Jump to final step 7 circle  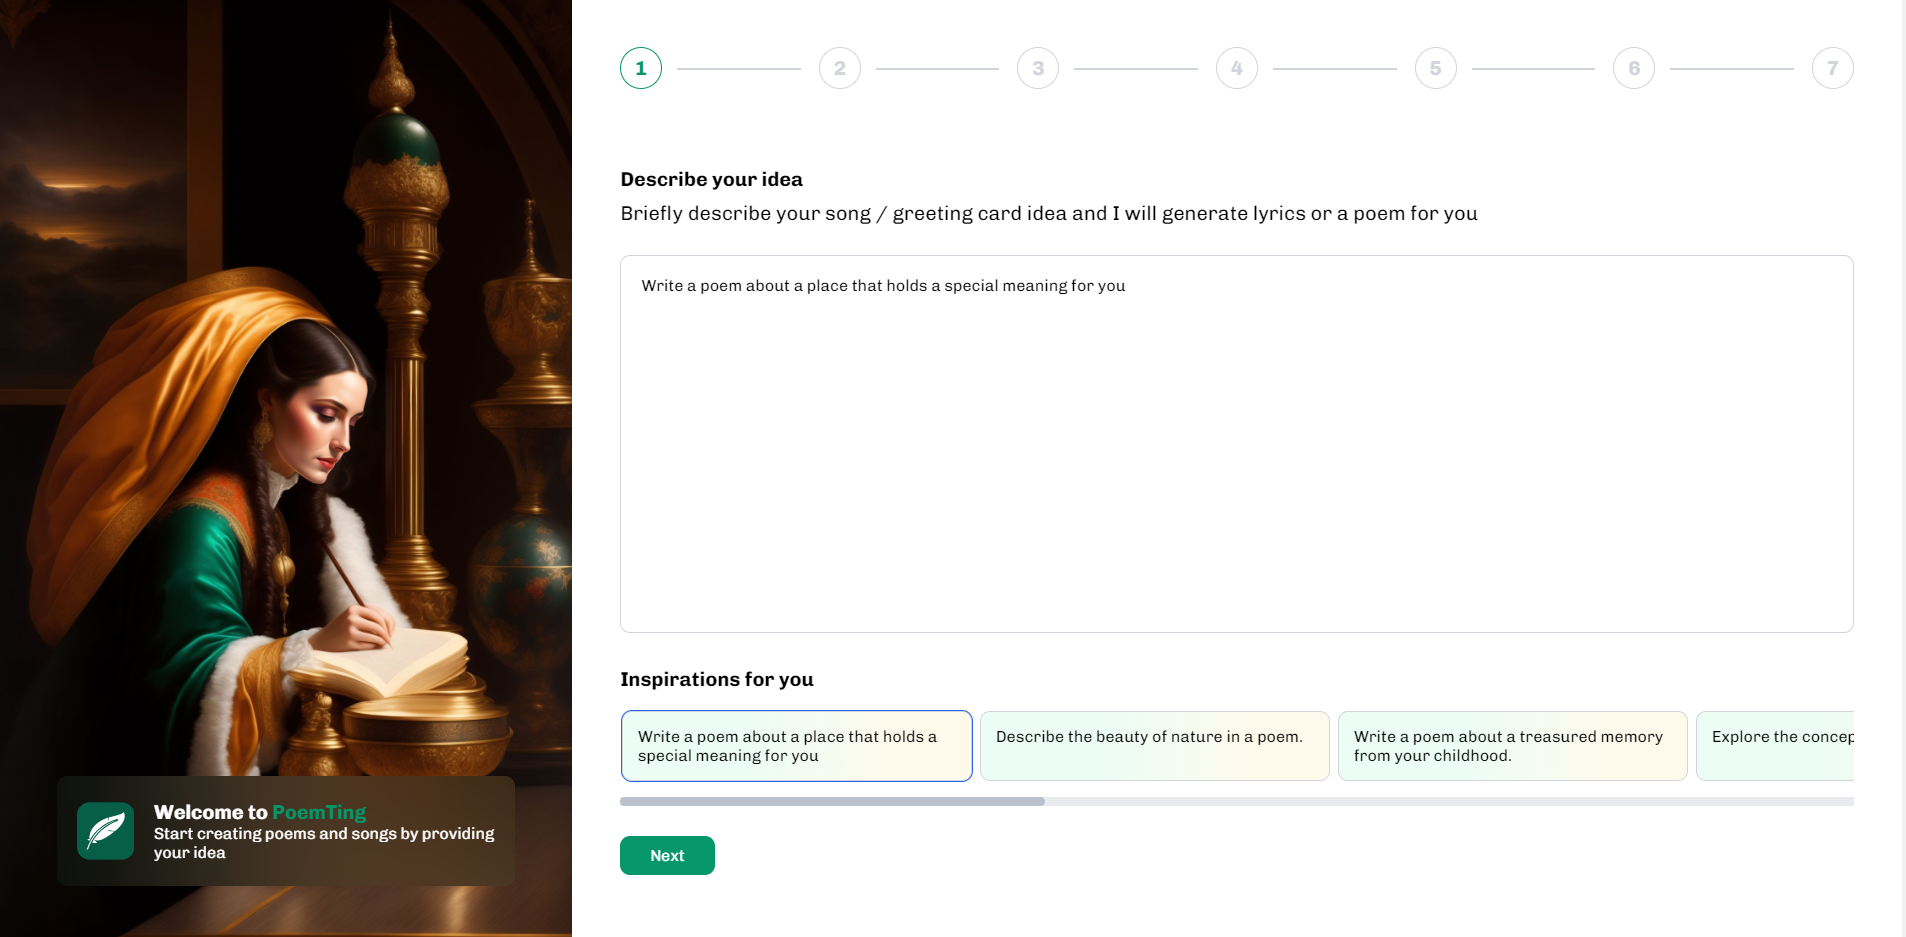(x=1832, y=68)
